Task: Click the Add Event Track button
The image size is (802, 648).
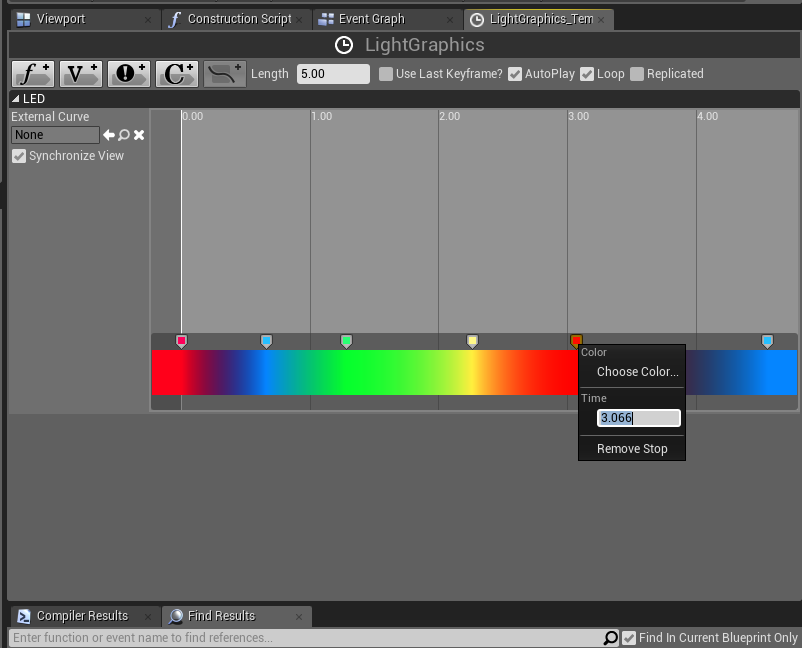Action: pos(129,74)
